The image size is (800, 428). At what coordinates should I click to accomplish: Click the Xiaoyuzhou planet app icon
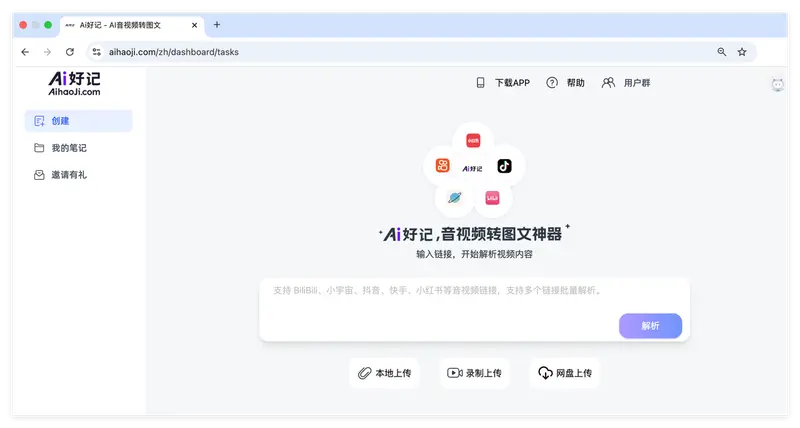click(454, 197)
